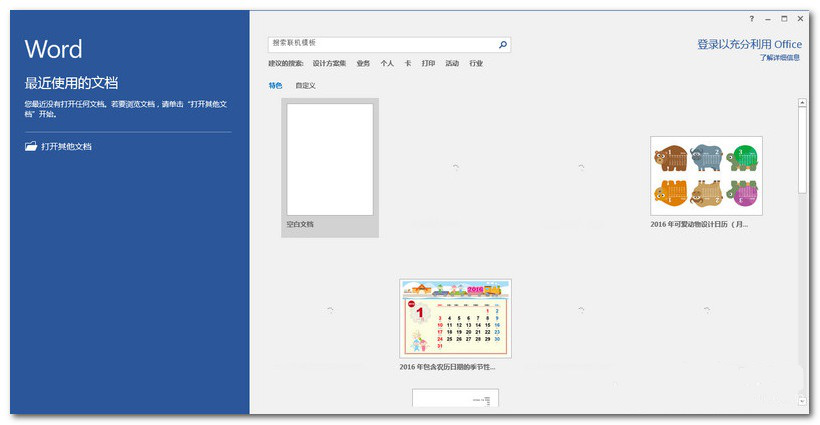Image resolution: width=820 pixels, height=425 pixels.
Task: Click 了解详细信息 link
Action: [780, 58]
